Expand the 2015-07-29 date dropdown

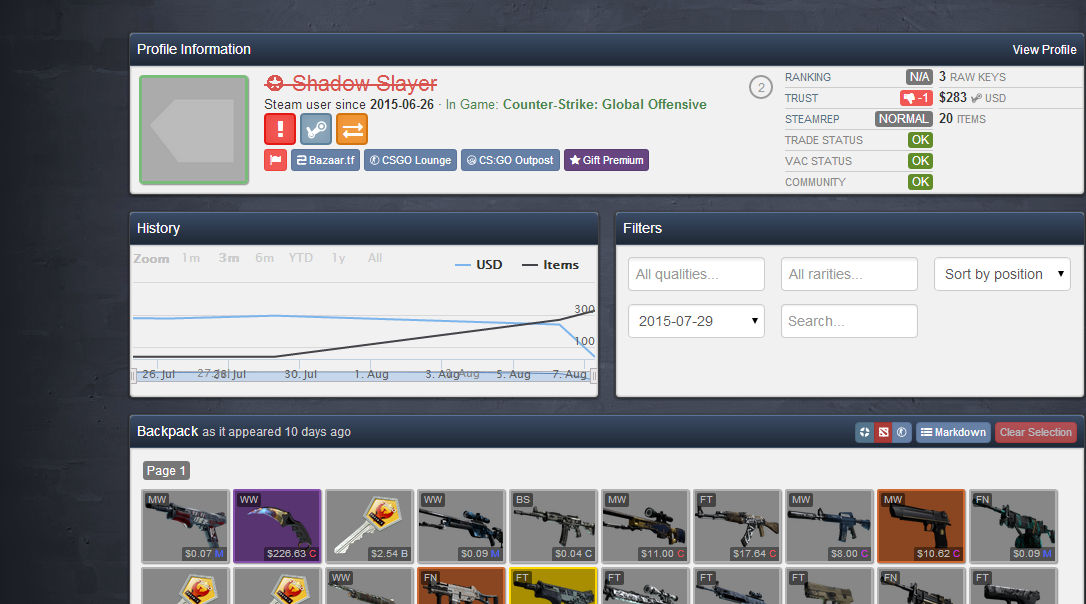(x=696, y=321)
